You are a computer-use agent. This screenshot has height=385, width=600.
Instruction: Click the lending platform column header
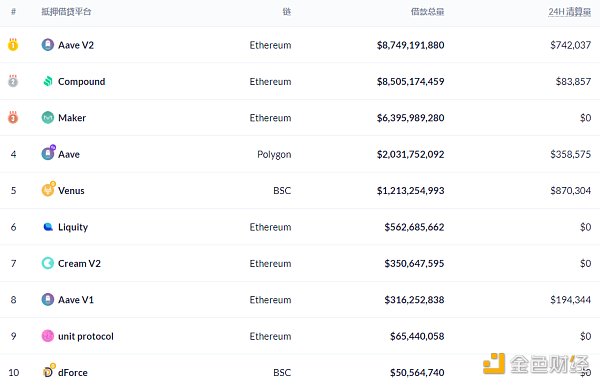point(66,12)
